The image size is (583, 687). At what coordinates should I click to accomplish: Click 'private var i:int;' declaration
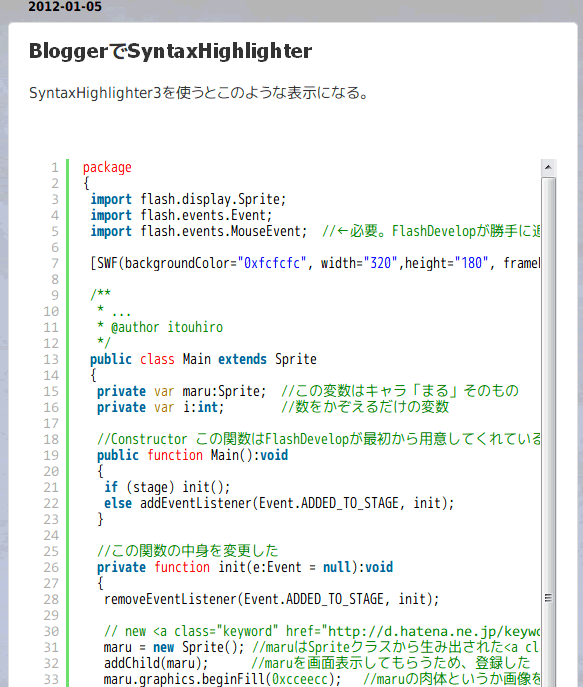click(x=160, y=407)
